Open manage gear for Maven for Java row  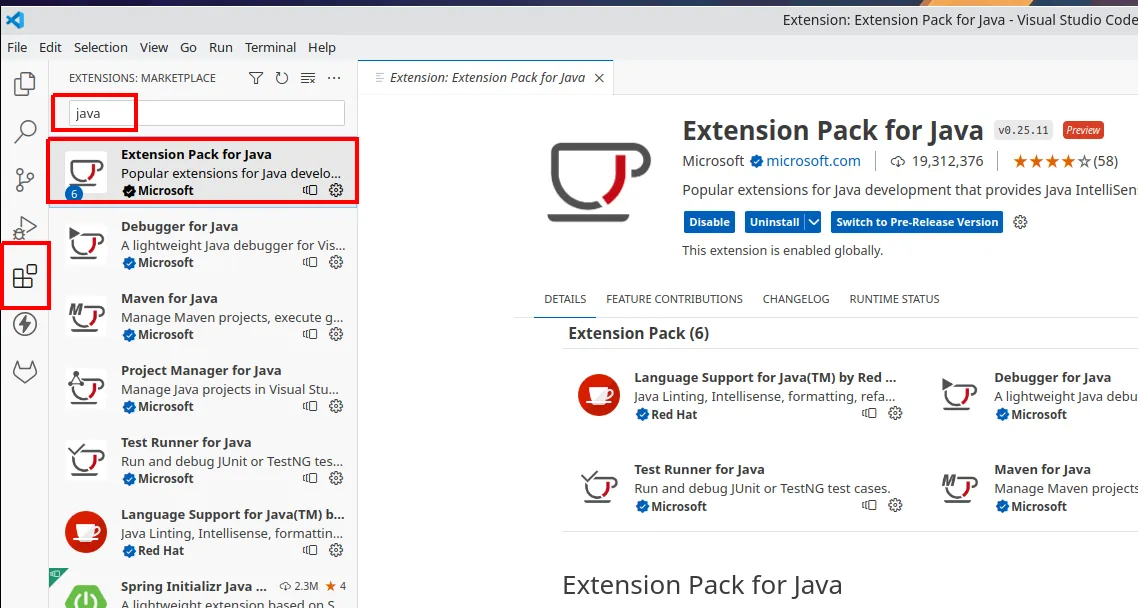335,334
